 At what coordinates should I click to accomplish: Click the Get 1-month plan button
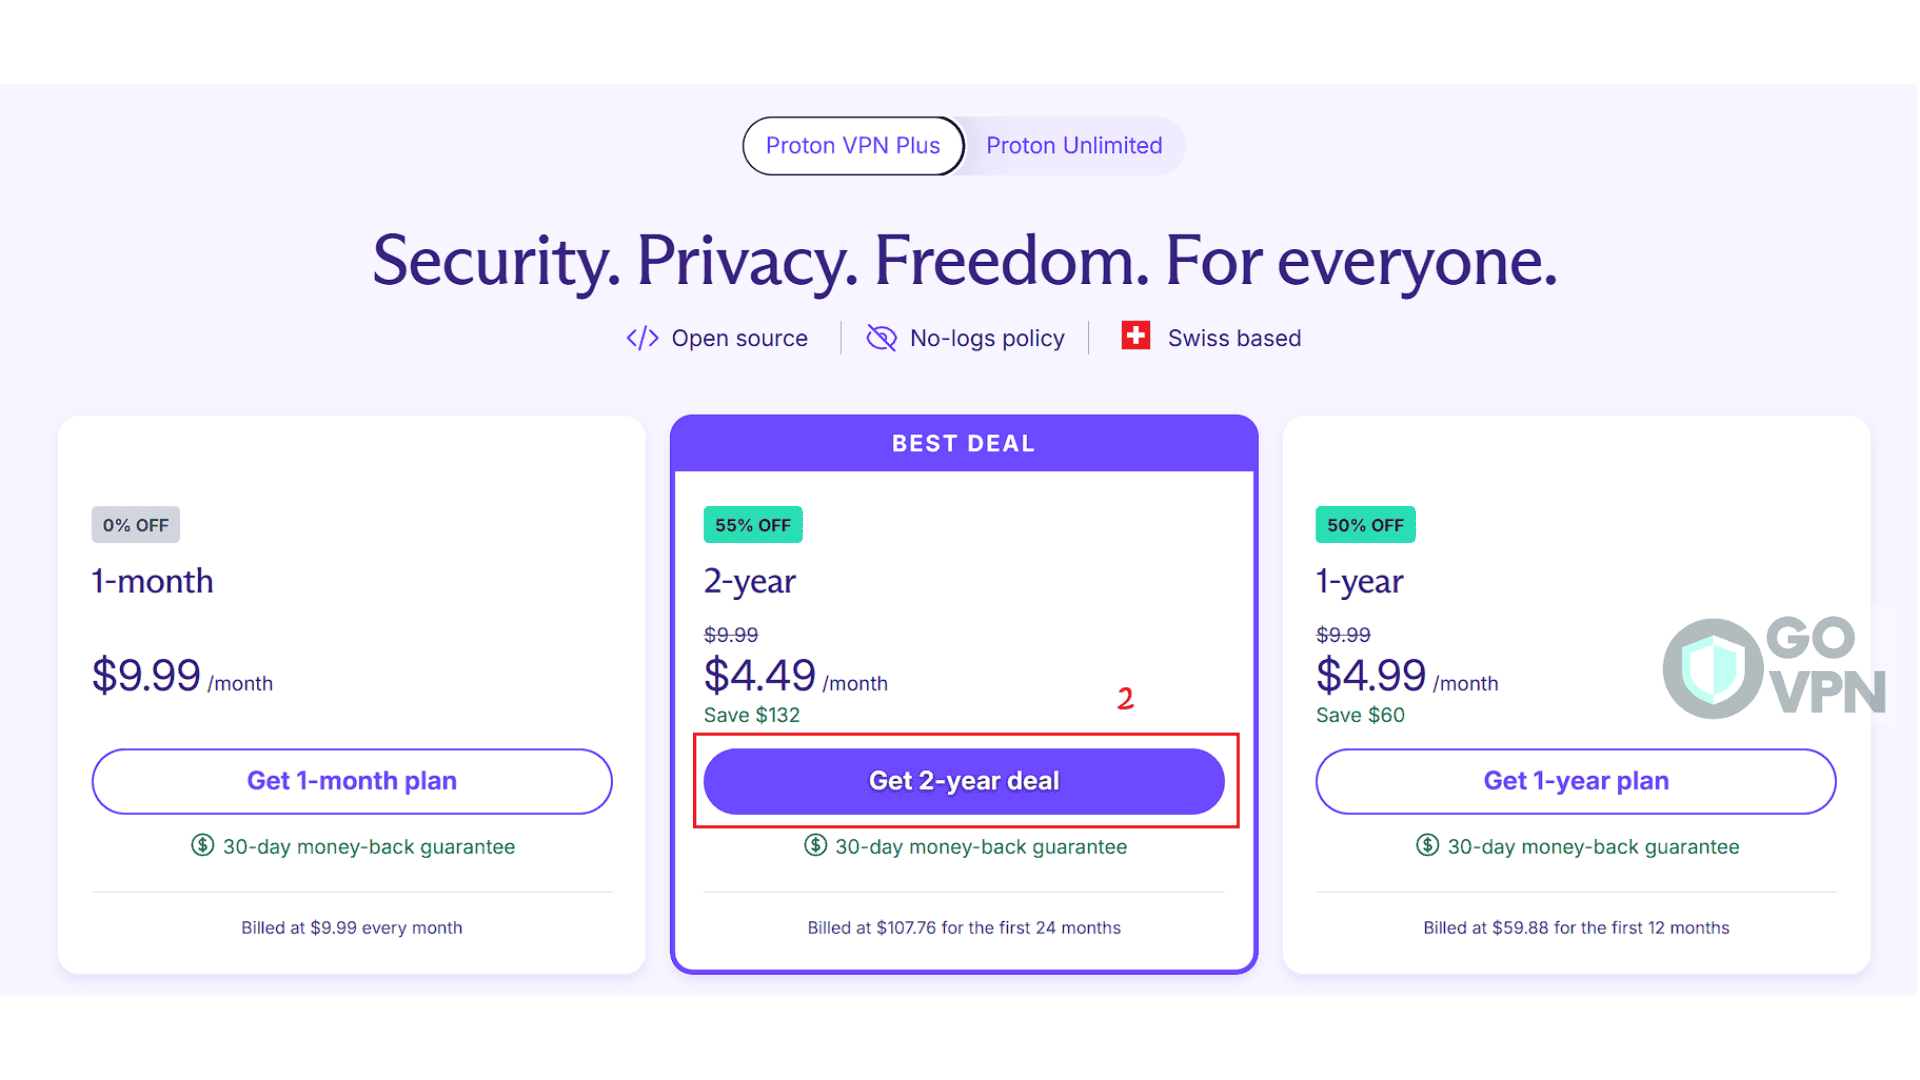click(352, 781)
